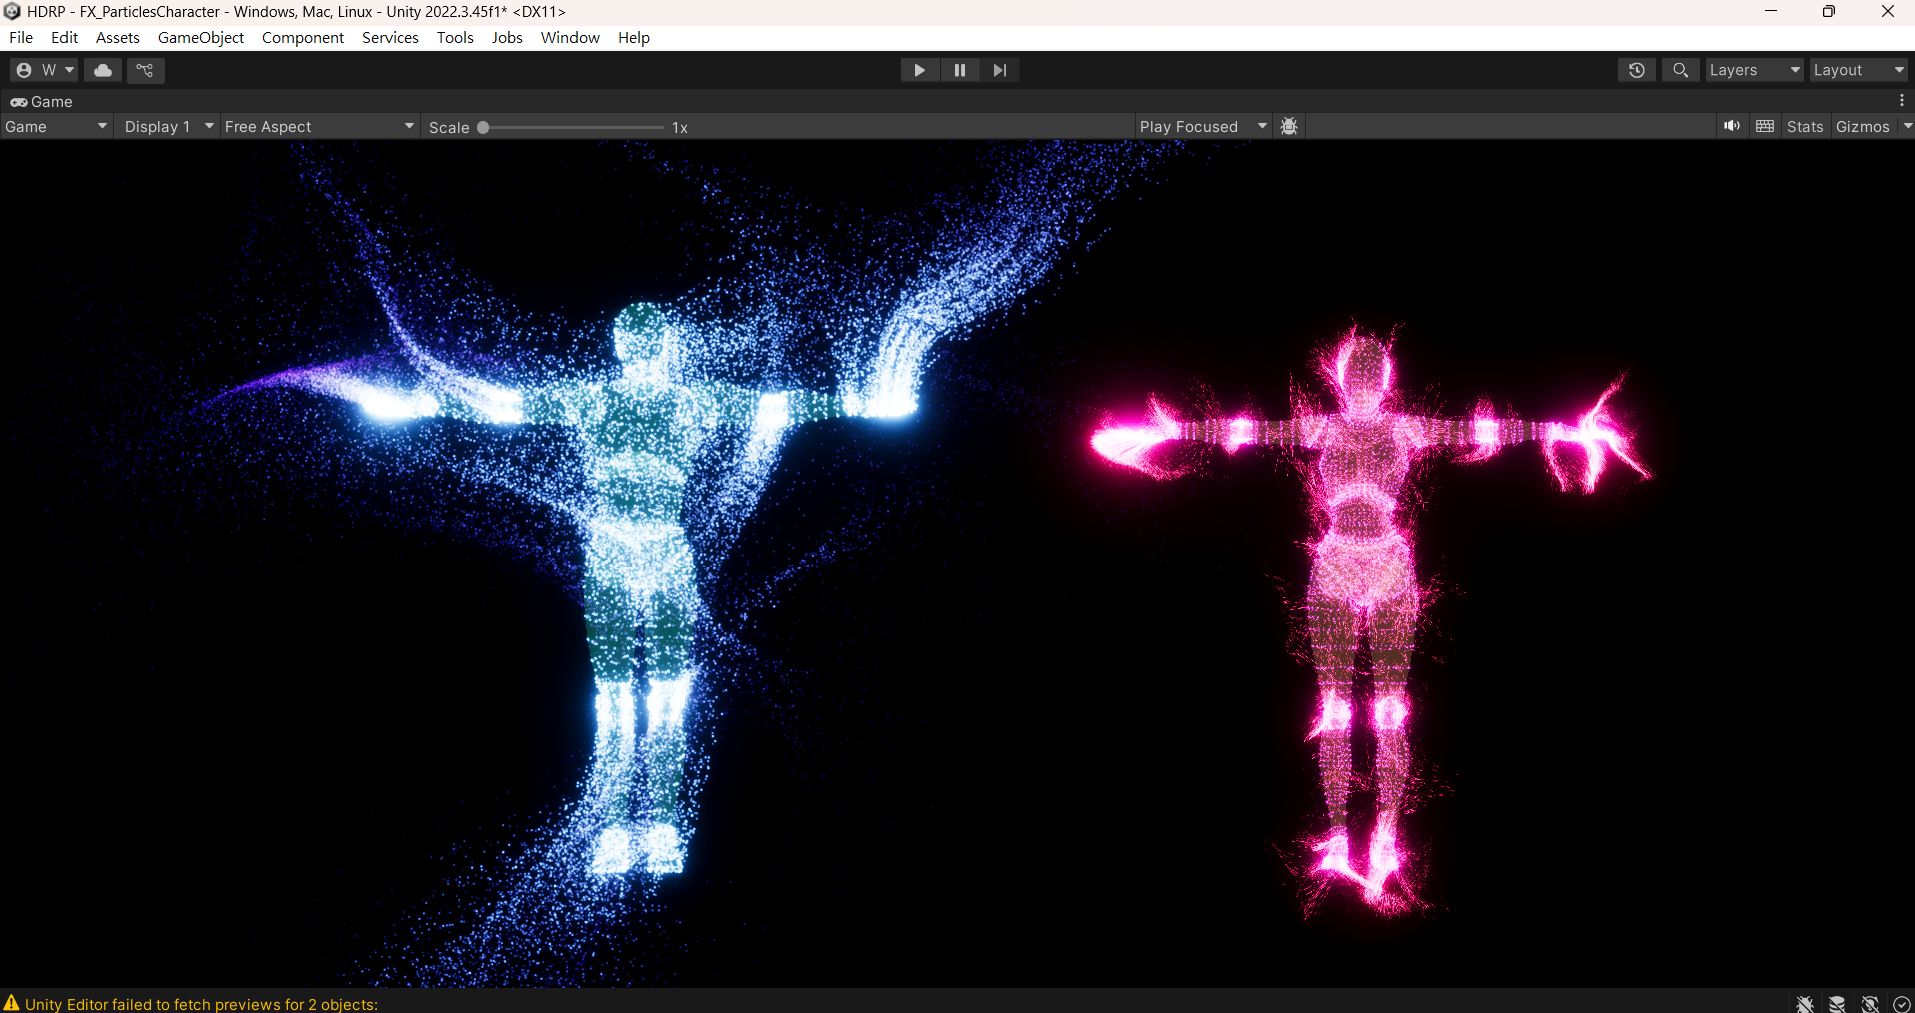Open the Help menu
Screen dimensions: 1915x1013
[x=634, y=37]
